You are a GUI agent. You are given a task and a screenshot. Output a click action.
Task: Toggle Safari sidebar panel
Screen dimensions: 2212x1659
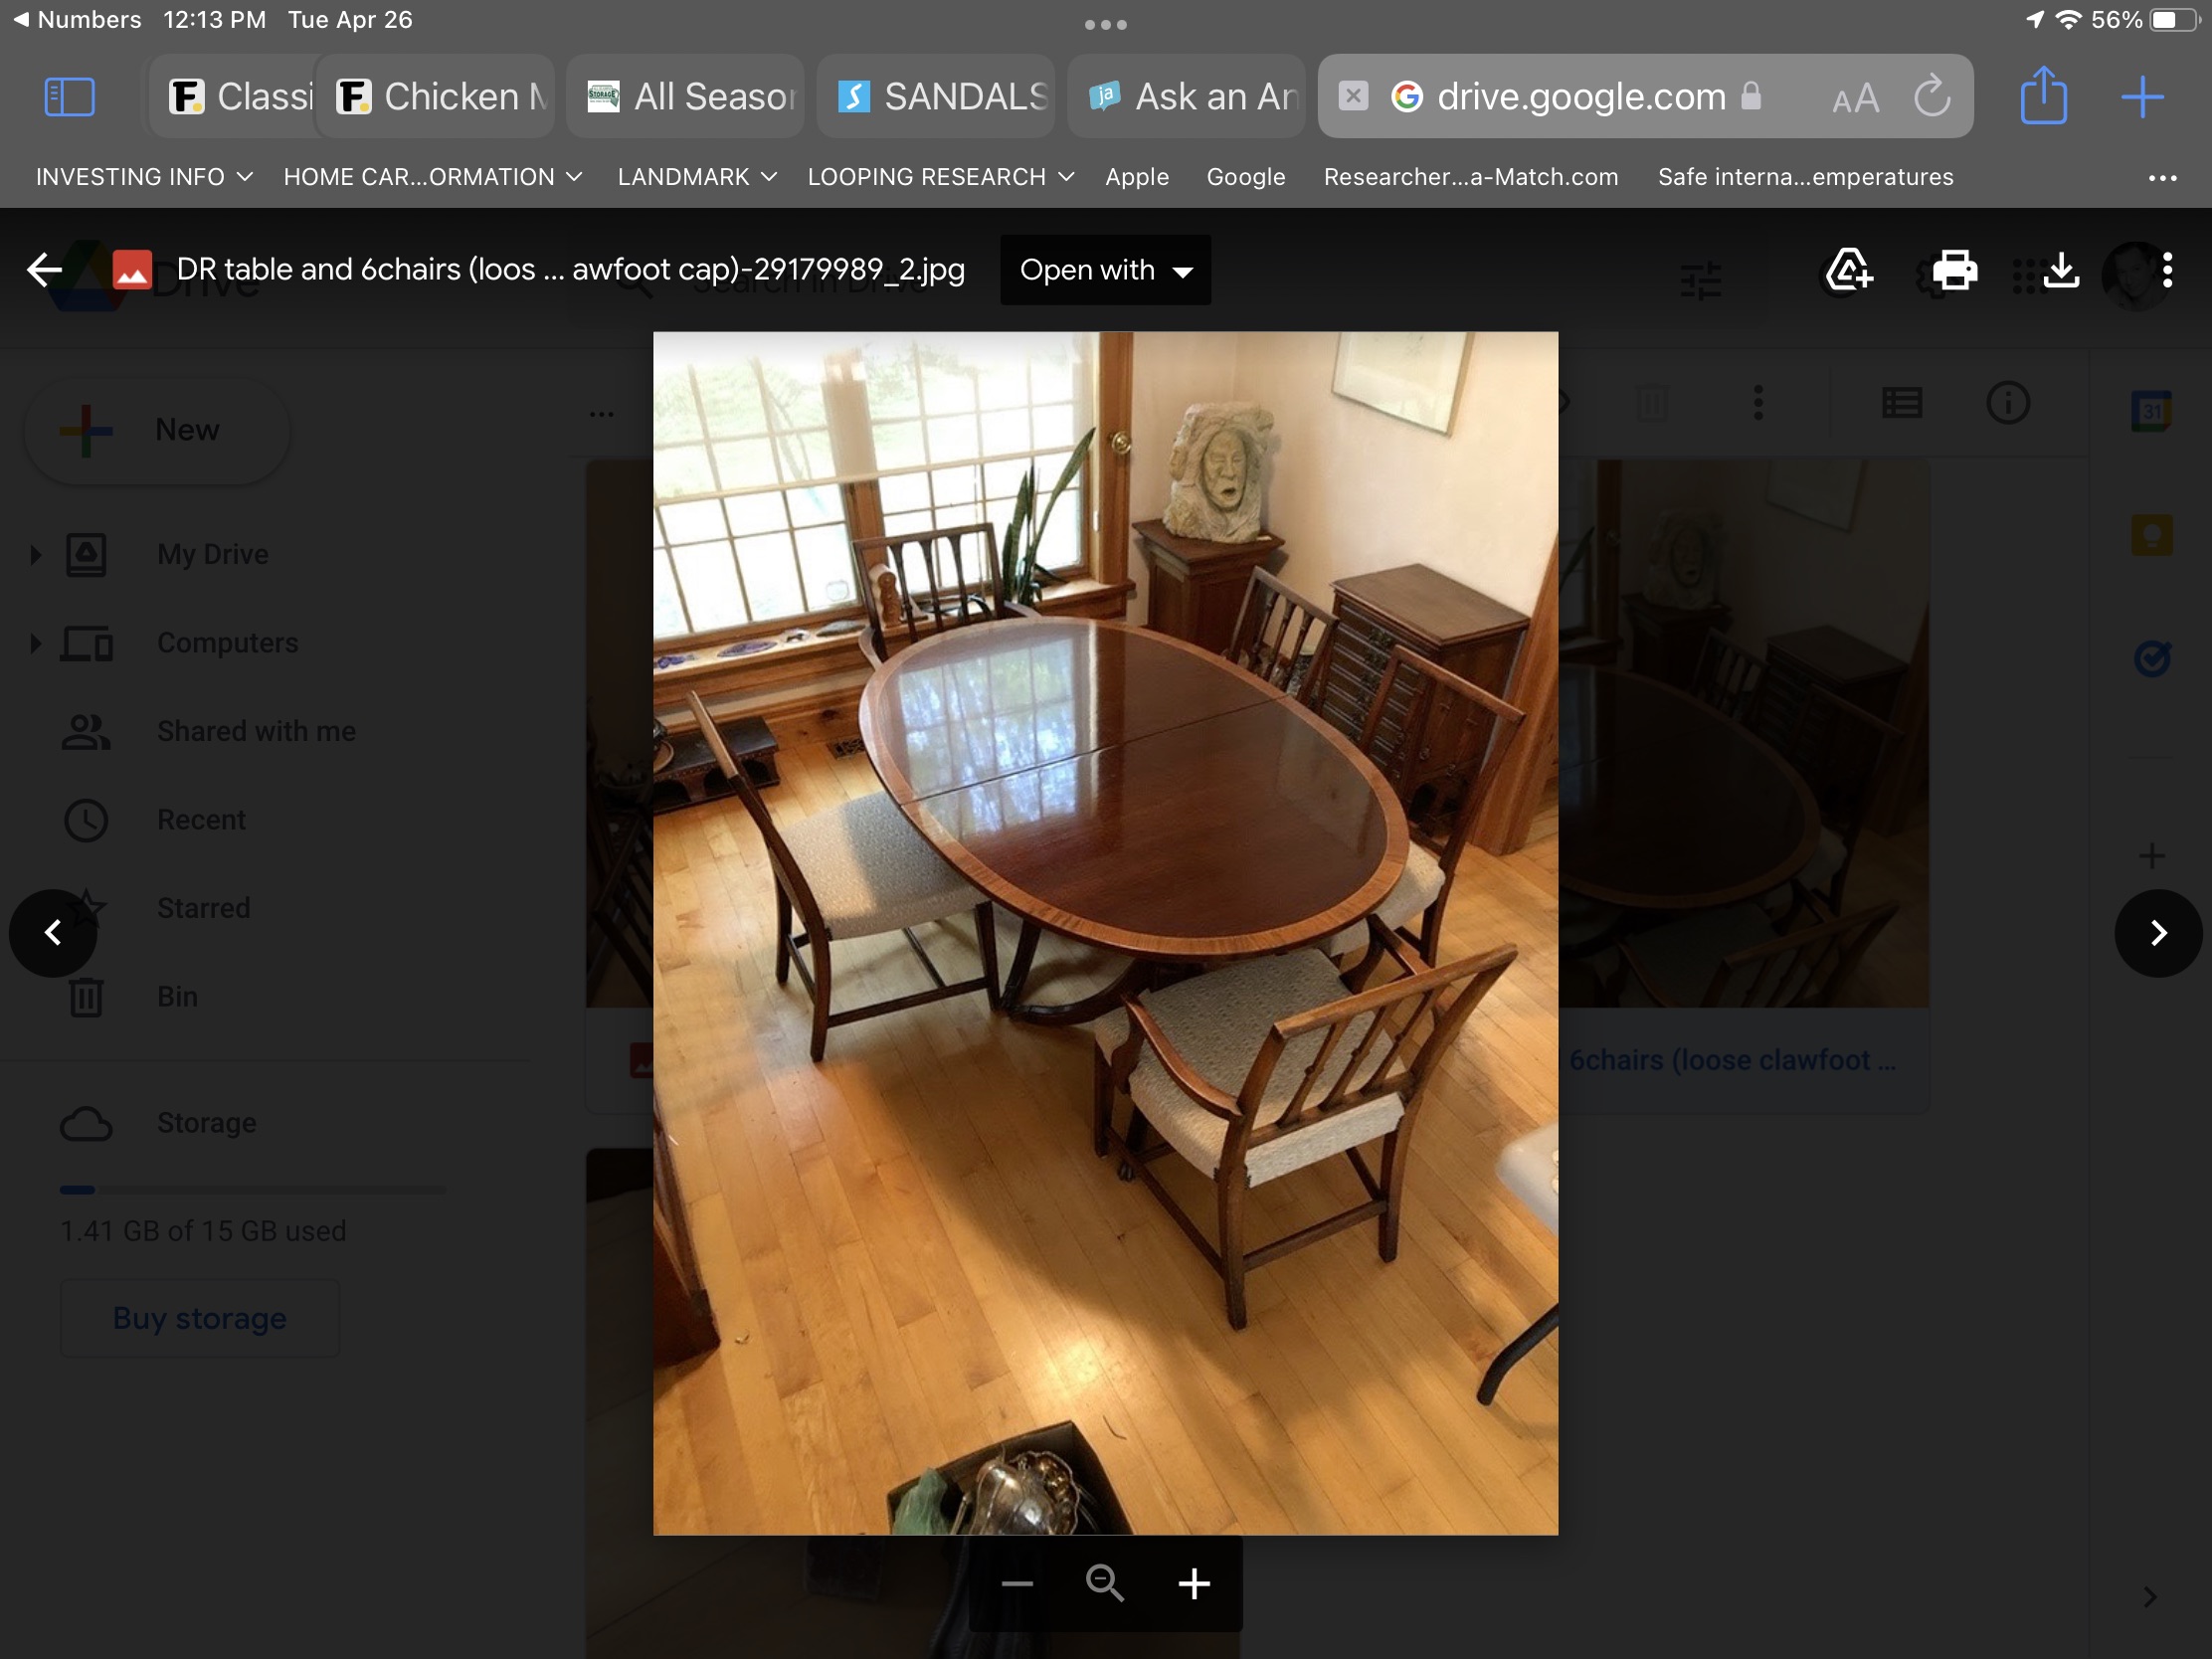pyautogui.click(x=70, y=97)
